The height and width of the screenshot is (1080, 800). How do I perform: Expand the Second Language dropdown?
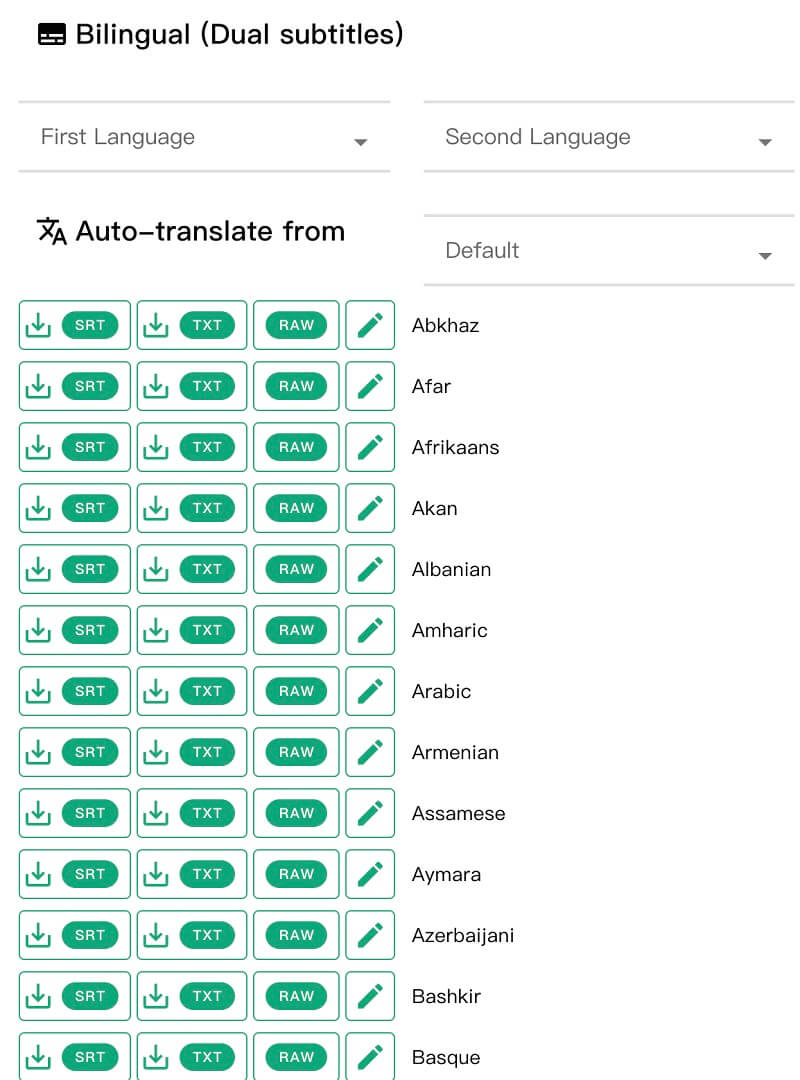tap(609, 137)
